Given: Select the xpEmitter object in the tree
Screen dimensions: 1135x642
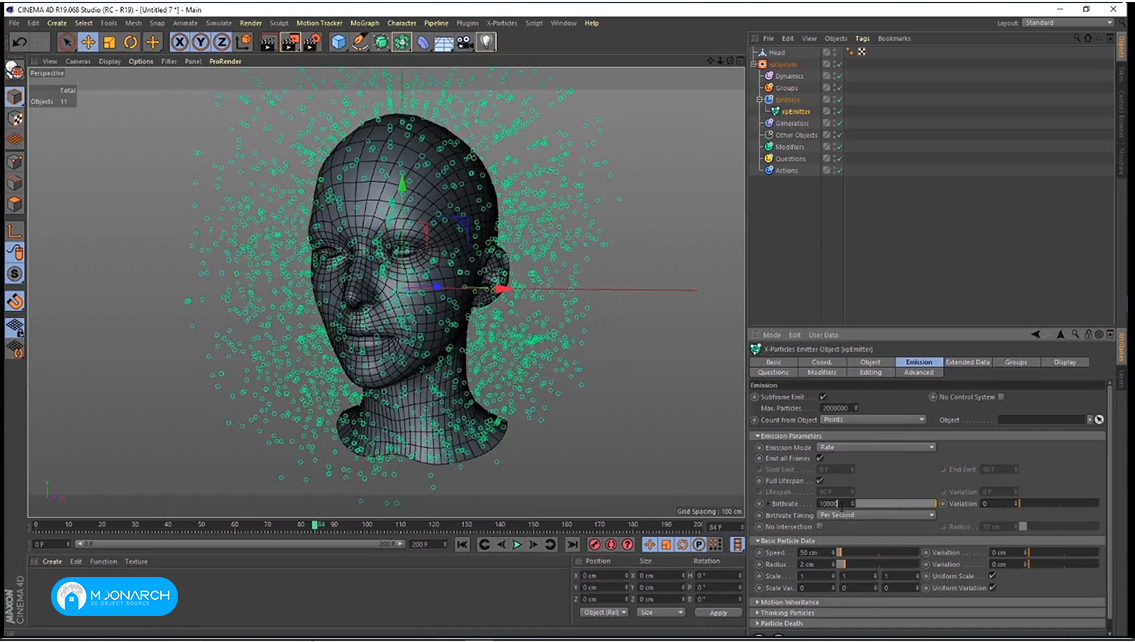Looking at the screenshot, I should (x=796, y=111).
